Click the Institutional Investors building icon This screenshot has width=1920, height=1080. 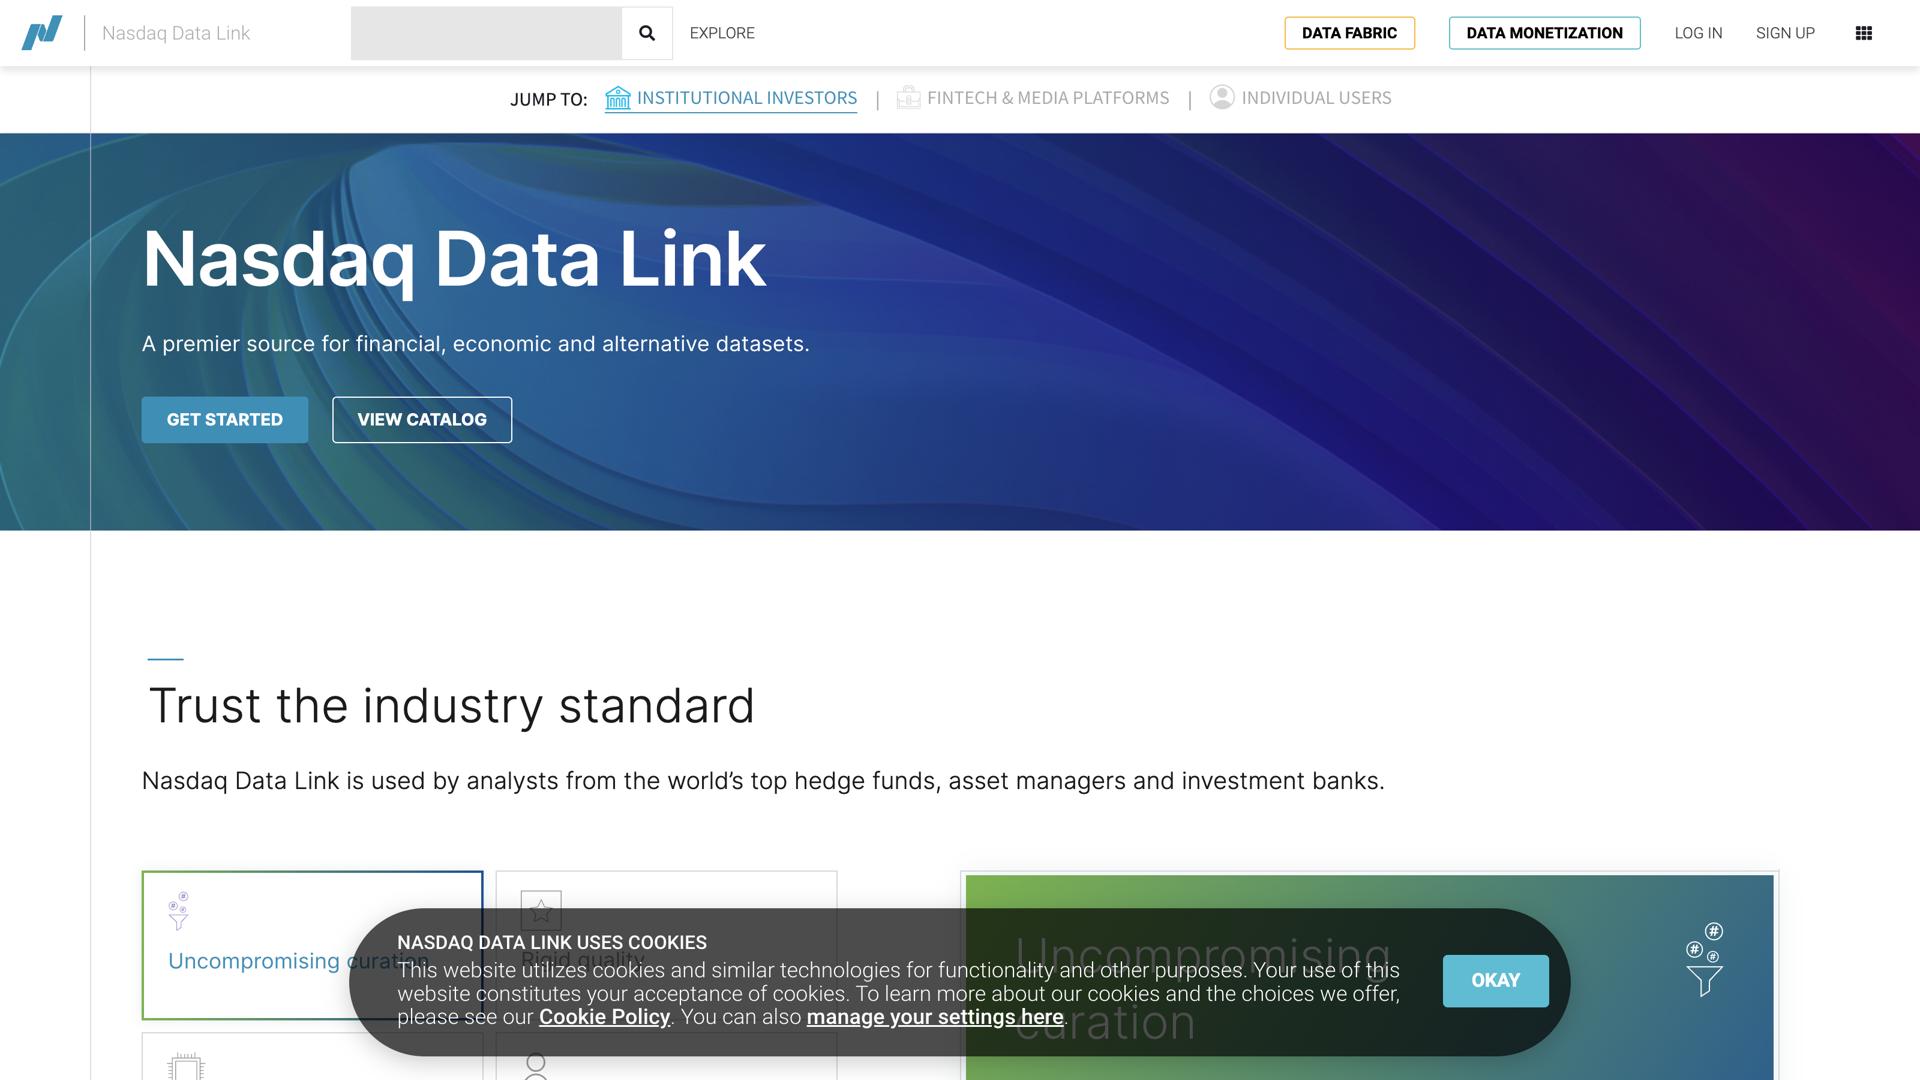coord(618,98)
